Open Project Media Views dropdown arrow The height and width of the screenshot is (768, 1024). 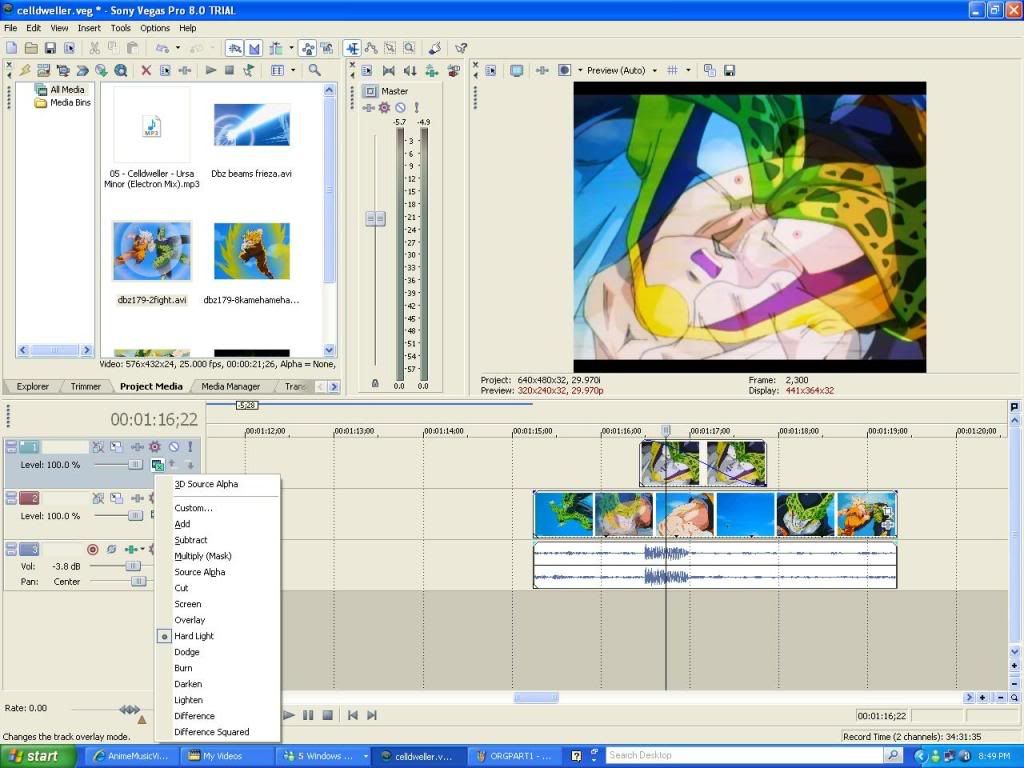[293, 70]
